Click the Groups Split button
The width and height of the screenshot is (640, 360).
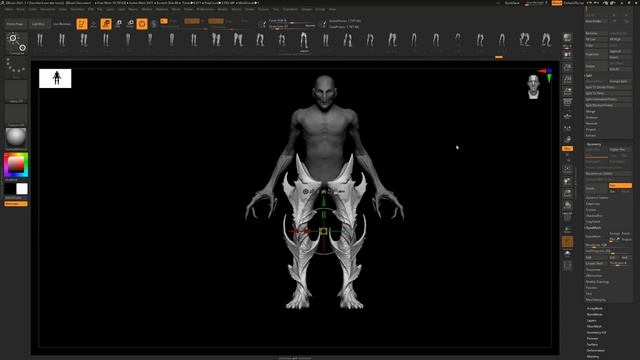tap(620, 81)
